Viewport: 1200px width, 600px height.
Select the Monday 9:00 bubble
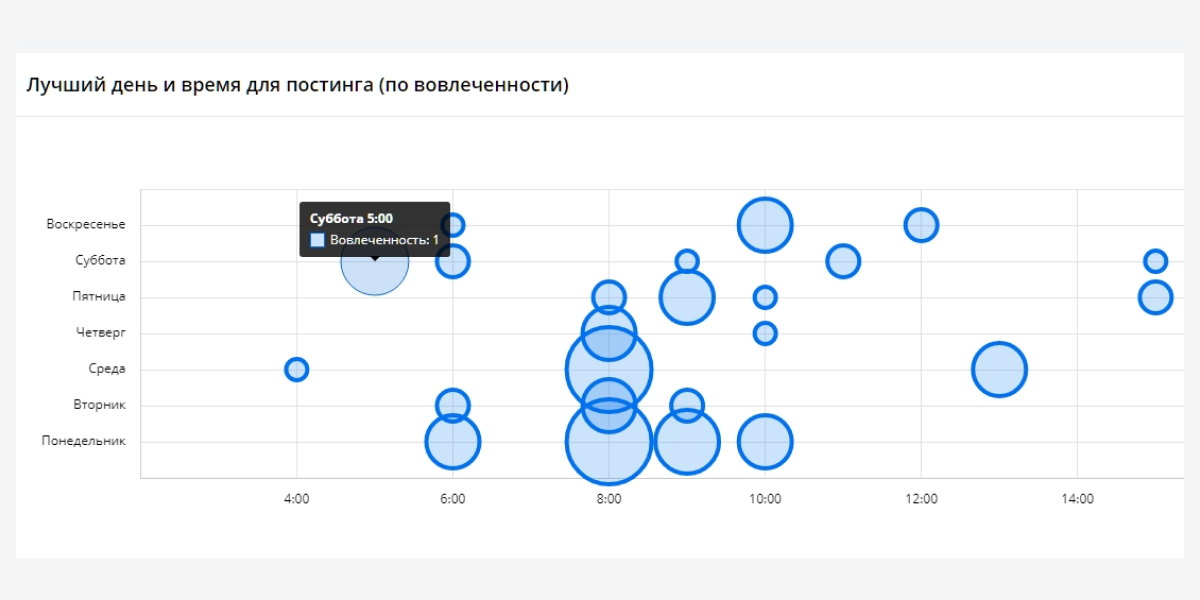coord(688,441)
